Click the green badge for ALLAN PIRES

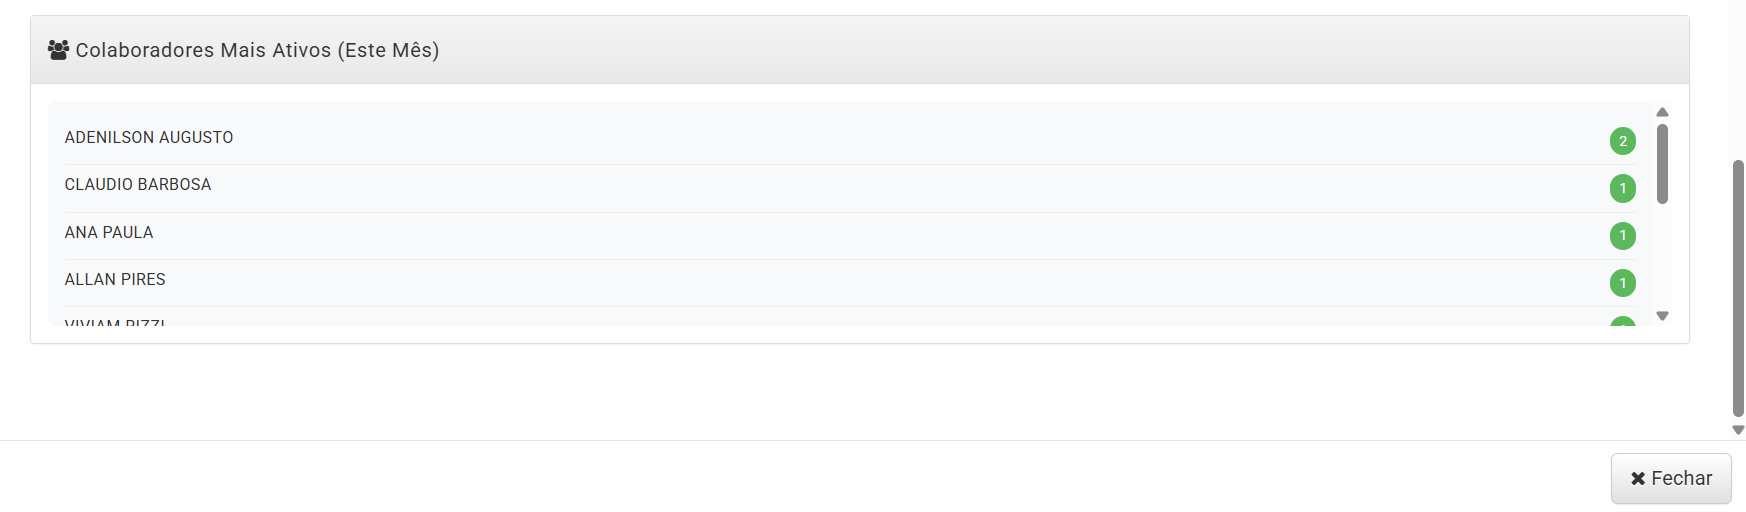pyautogui.click(x=1622, y=283)
